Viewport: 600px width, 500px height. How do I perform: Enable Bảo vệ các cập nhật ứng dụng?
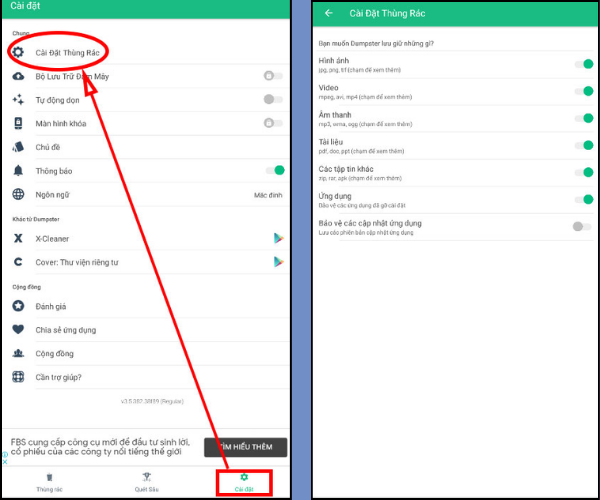(x=582, y=226)
